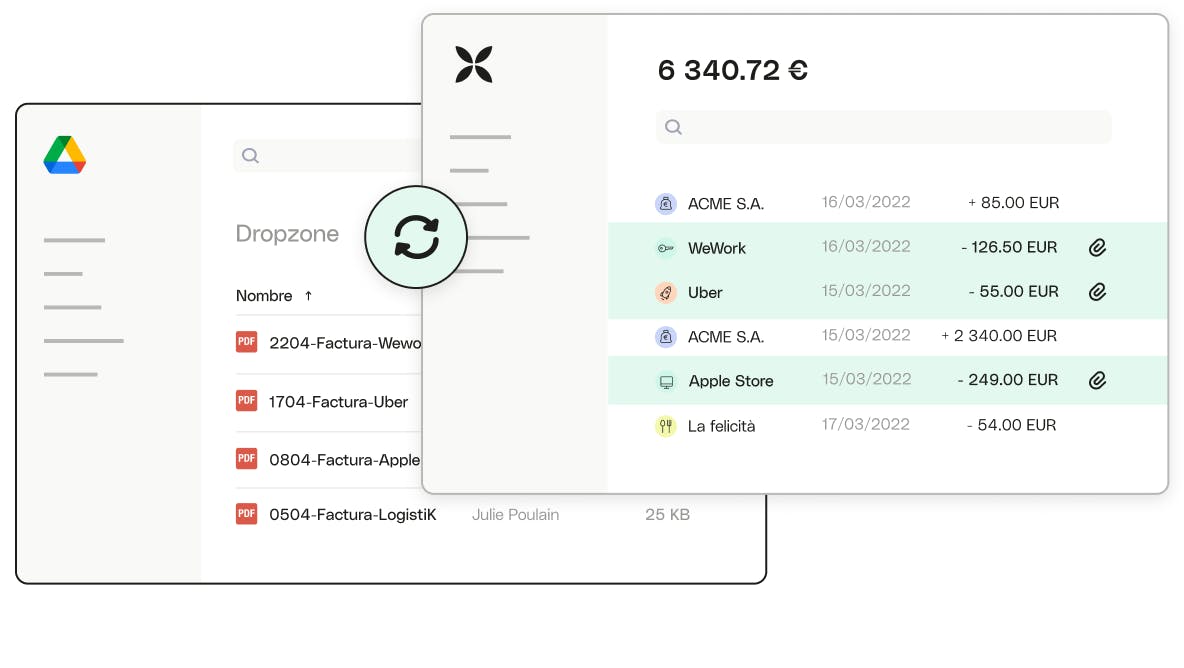Click the Qonto logo icon
Screen dimensions: 1184x668
tap(473, 63)
